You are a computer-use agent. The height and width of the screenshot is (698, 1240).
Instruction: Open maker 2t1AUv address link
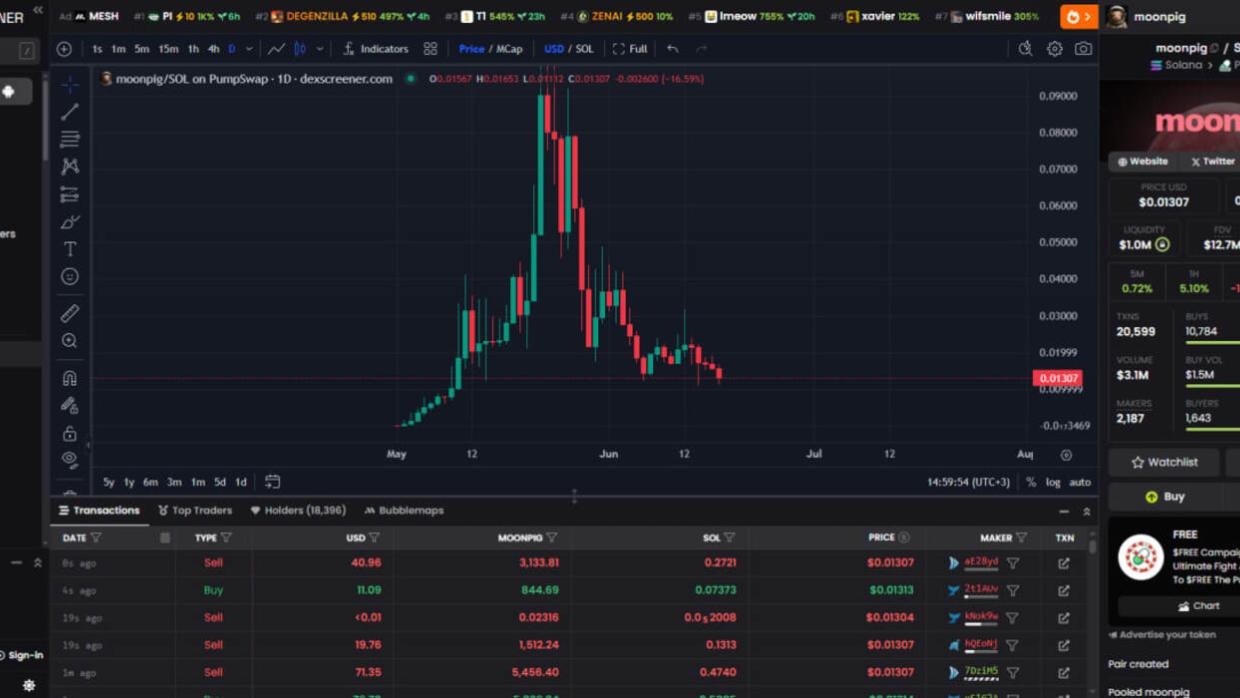pyautogui.click(x=981, y=590)
